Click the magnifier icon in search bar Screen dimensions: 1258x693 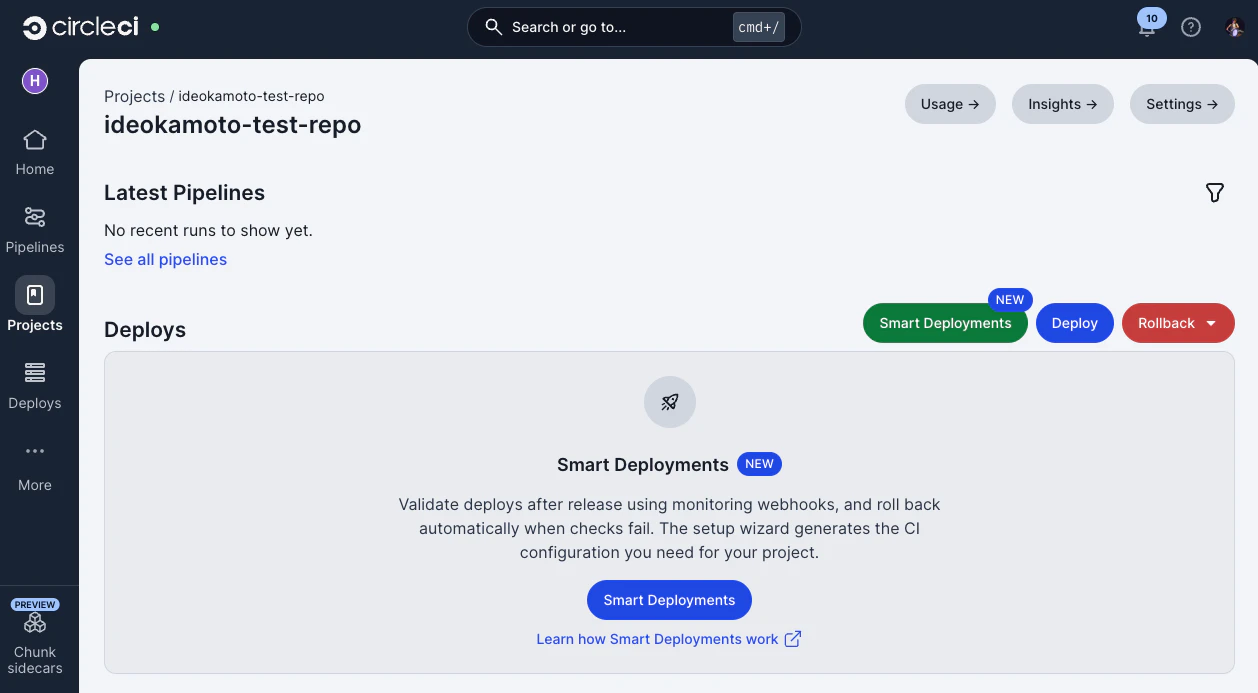pyautogui.click(x=493, y=27)
